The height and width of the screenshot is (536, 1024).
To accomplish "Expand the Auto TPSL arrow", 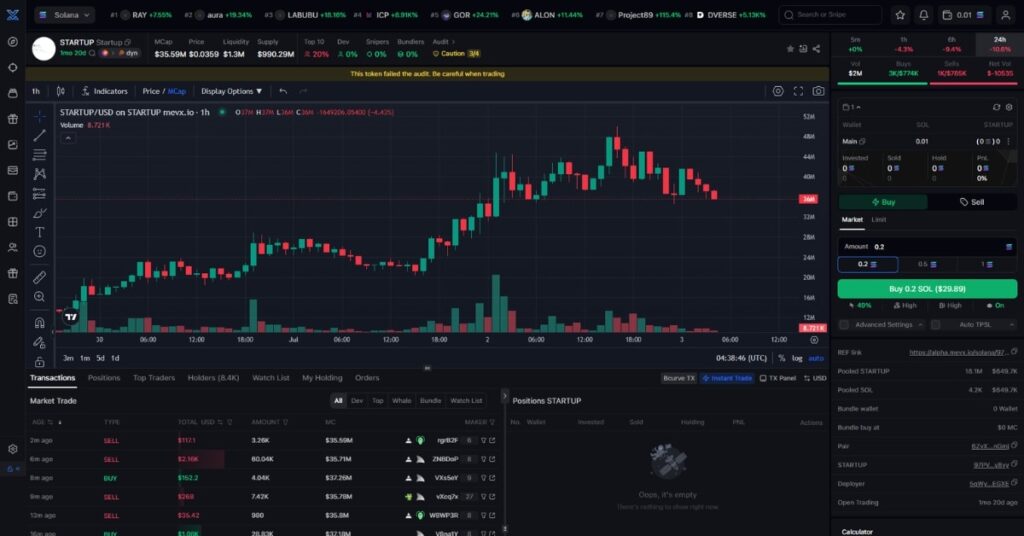I will tap(1012, 324).
